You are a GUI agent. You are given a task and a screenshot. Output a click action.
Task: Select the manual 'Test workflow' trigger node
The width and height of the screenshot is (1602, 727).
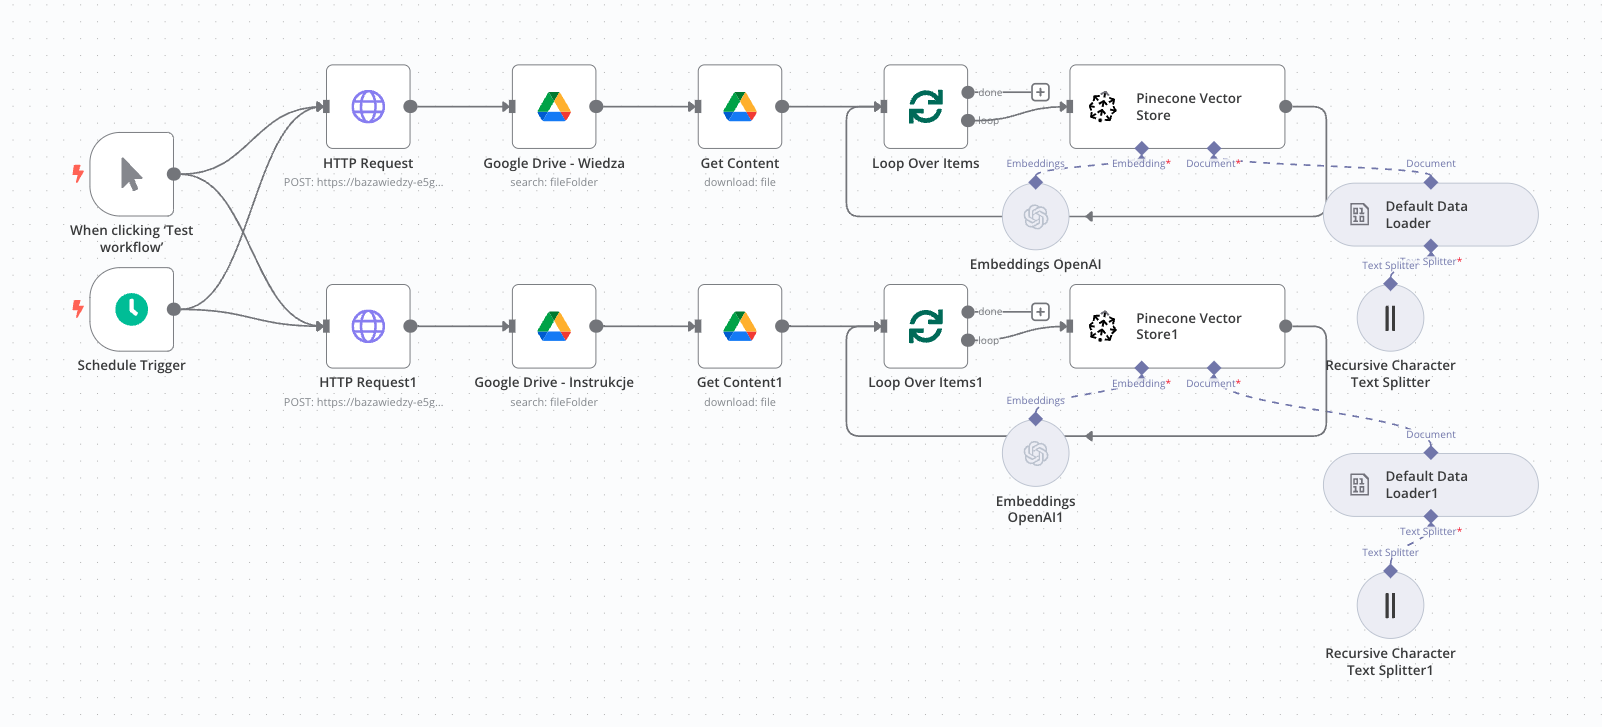click(132, 174)
